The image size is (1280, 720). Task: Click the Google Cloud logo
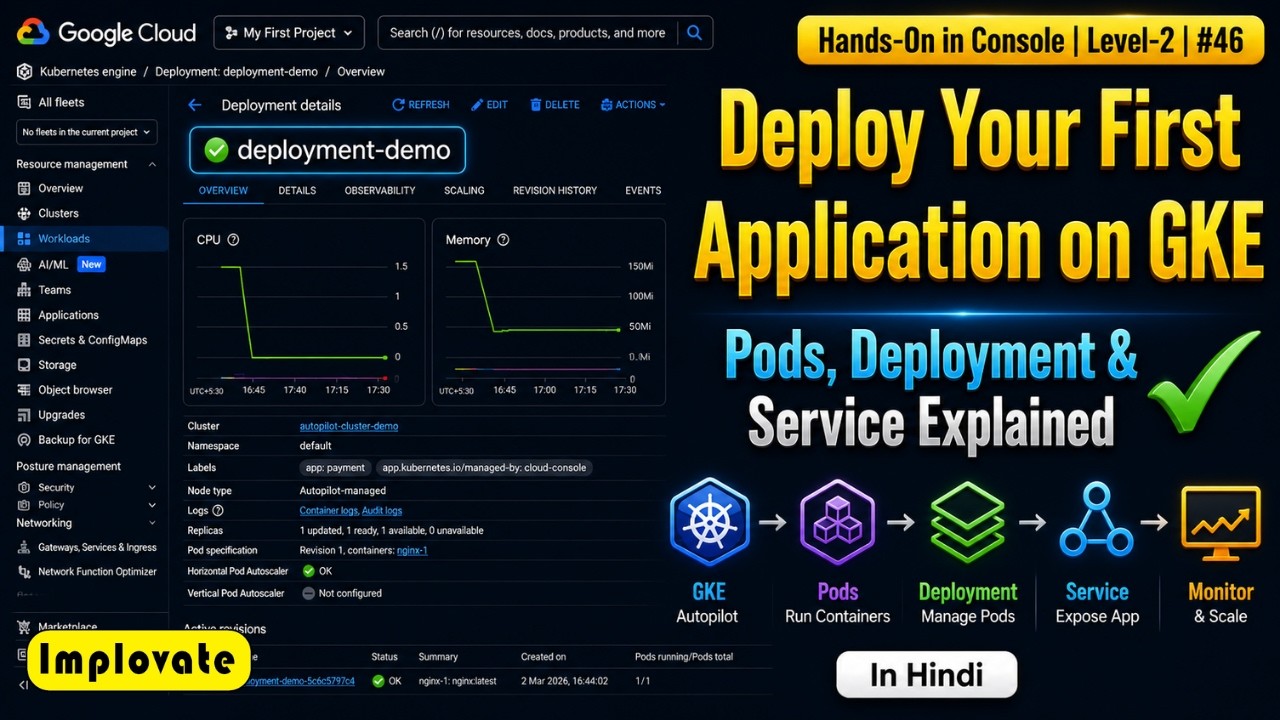coord(106,32)
